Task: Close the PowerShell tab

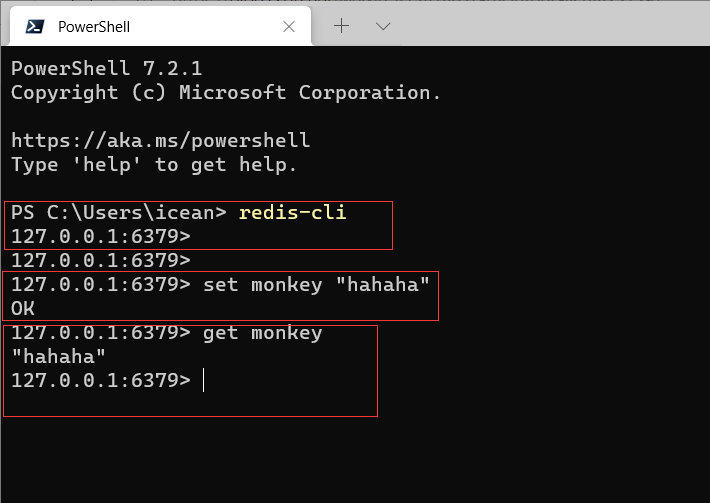Action: [x=289, y=27]
